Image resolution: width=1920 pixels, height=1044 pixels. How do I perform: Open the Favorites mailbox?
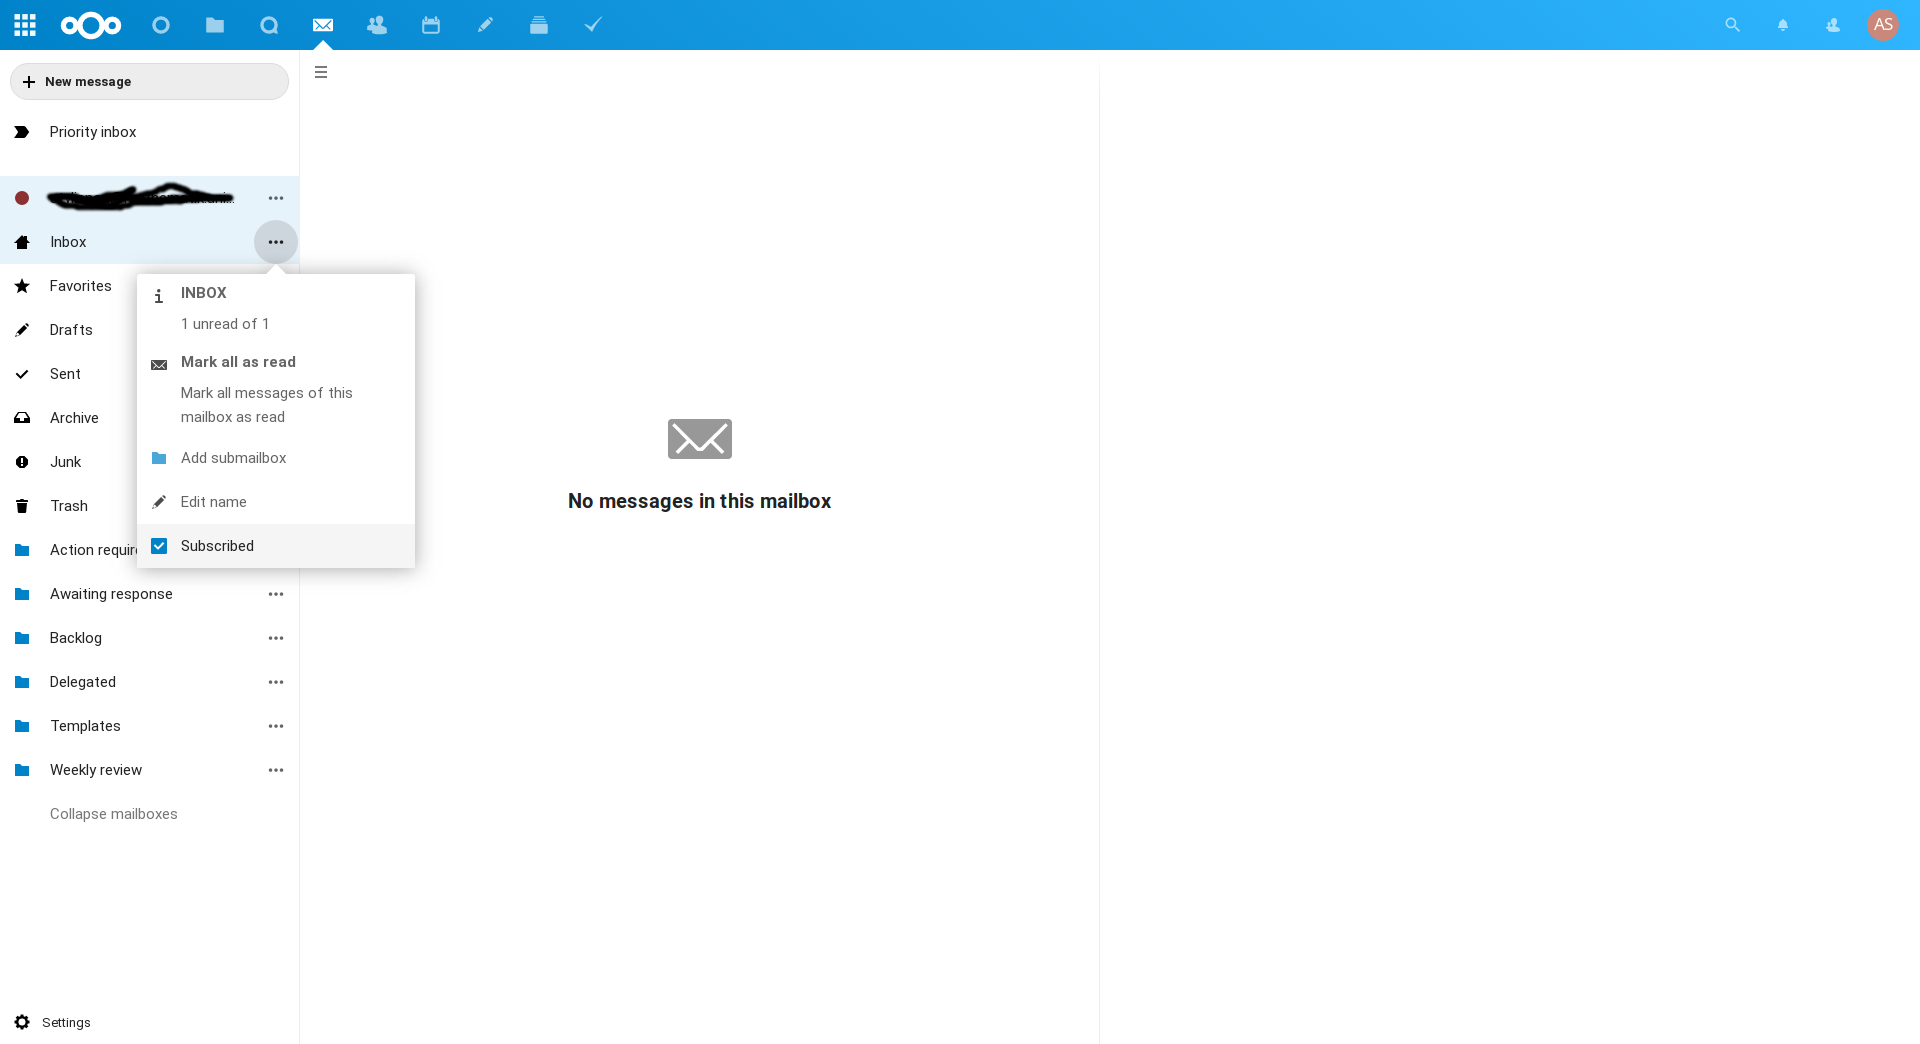[68, 286]
